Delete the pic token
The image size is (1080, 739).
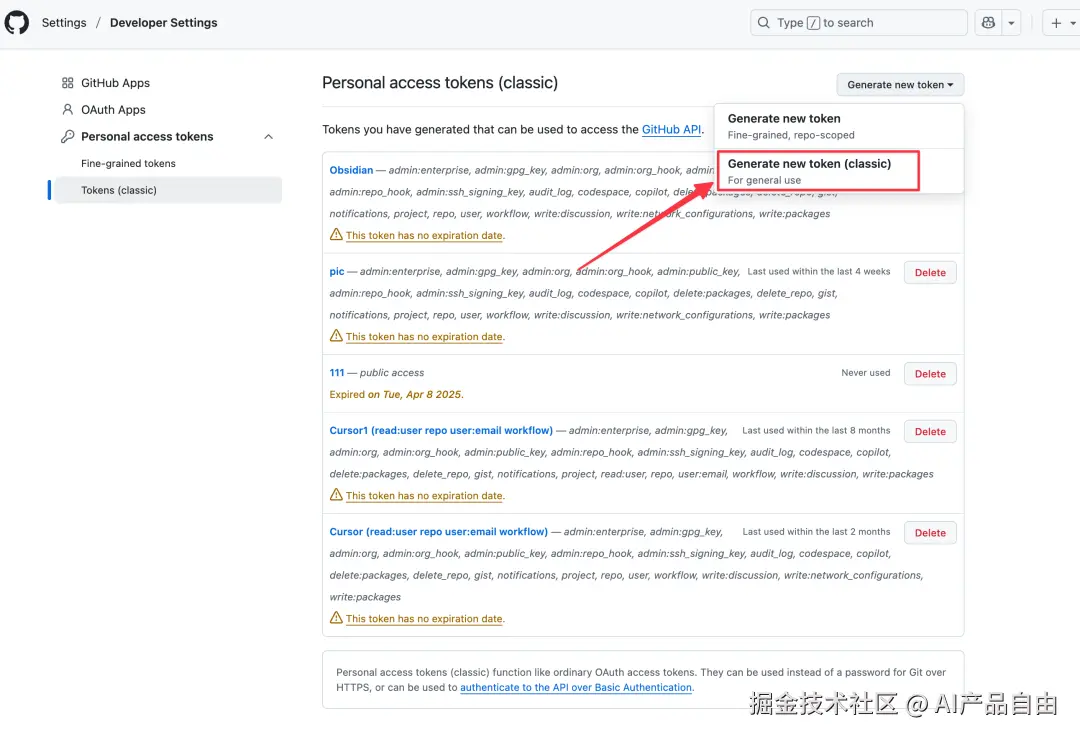930,273
